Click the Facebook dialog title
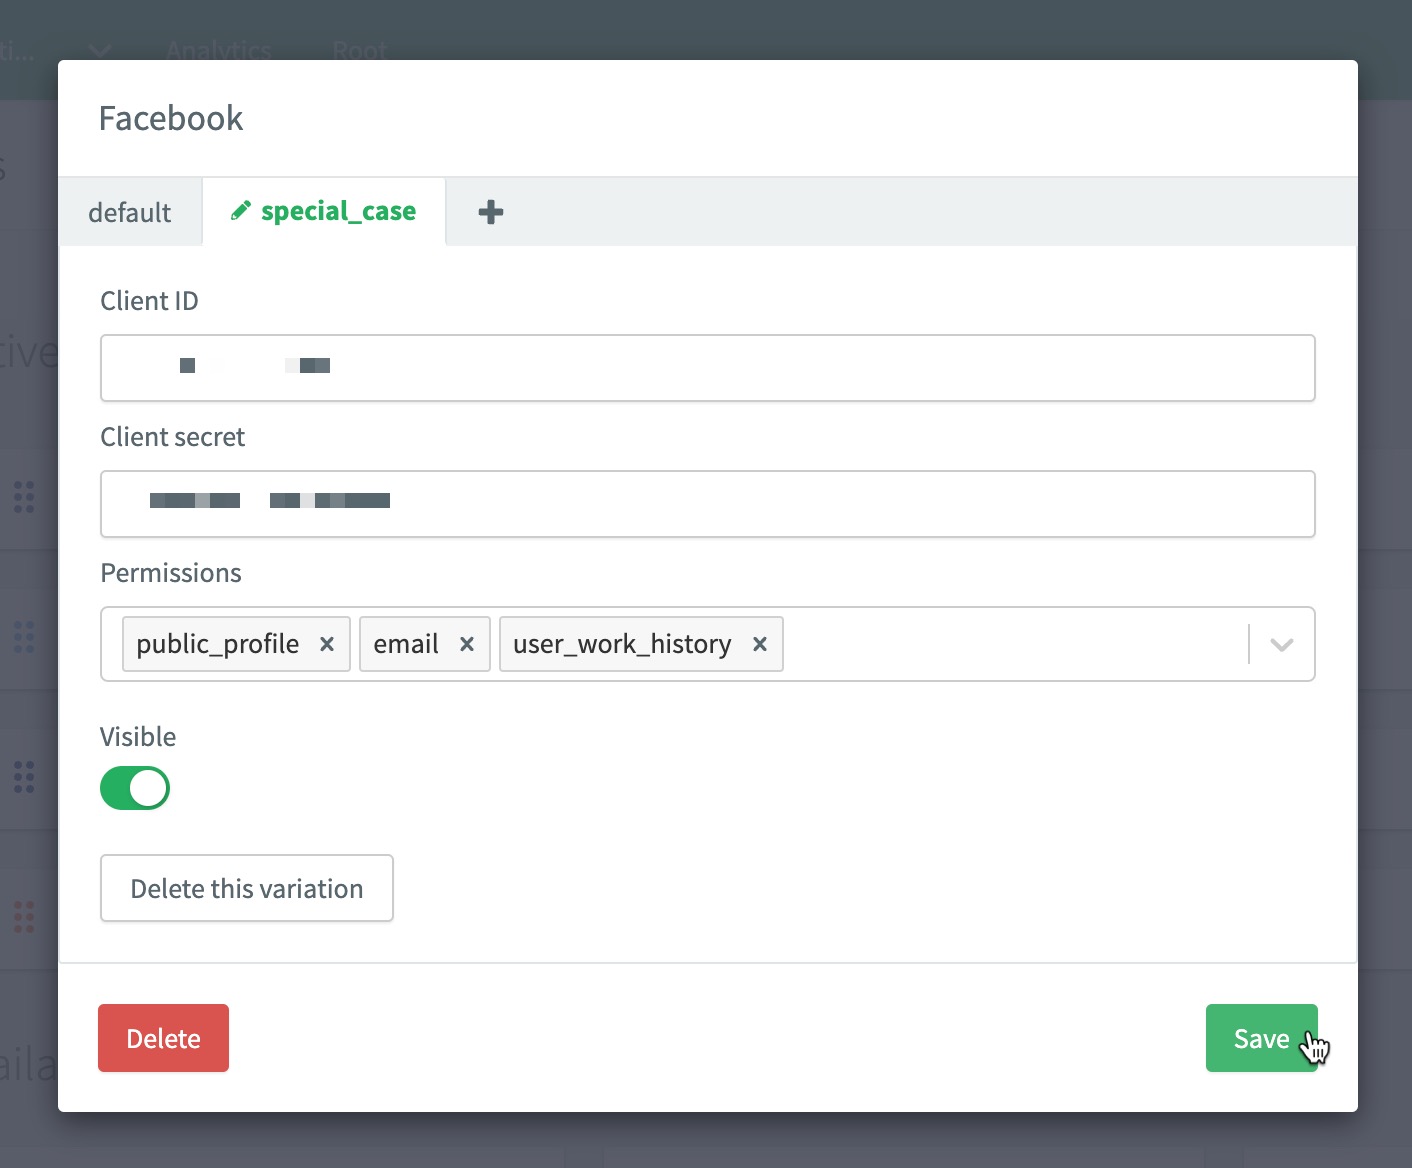Screen dimensions: 1412x1168 coord(171,118)
